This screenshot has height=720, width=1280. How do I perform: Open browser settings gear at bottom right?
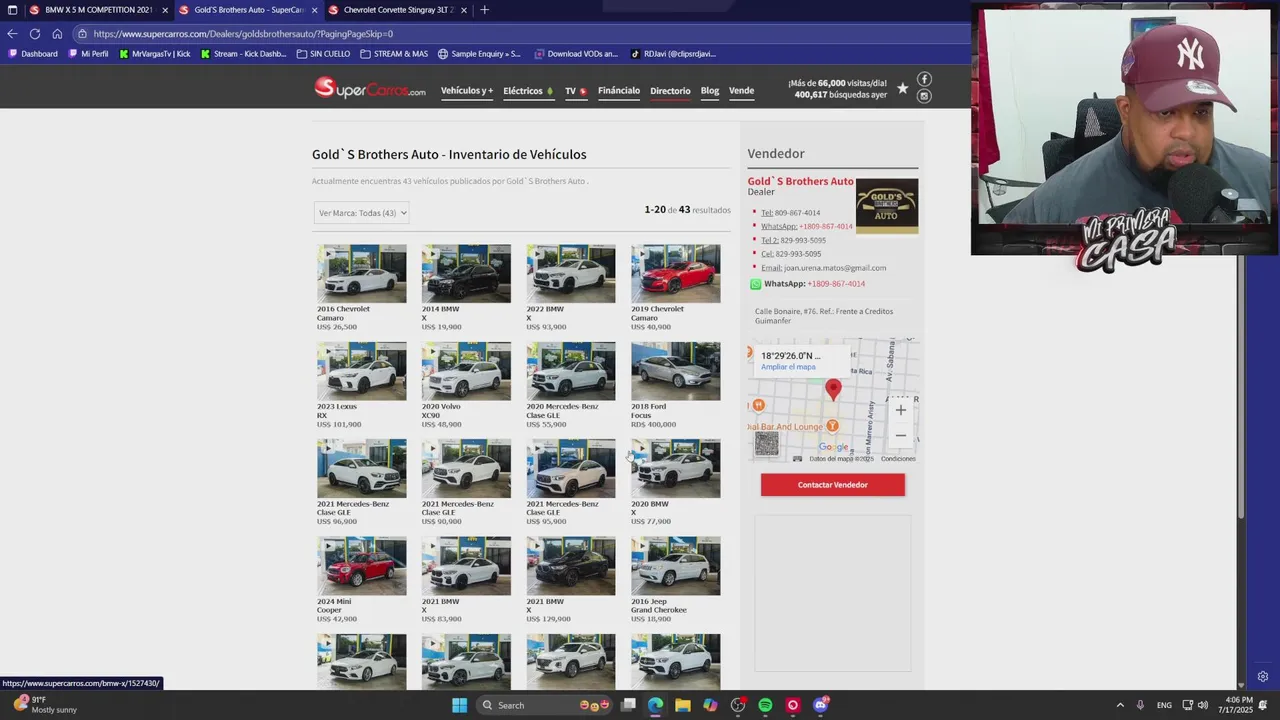coord(1263,677)
